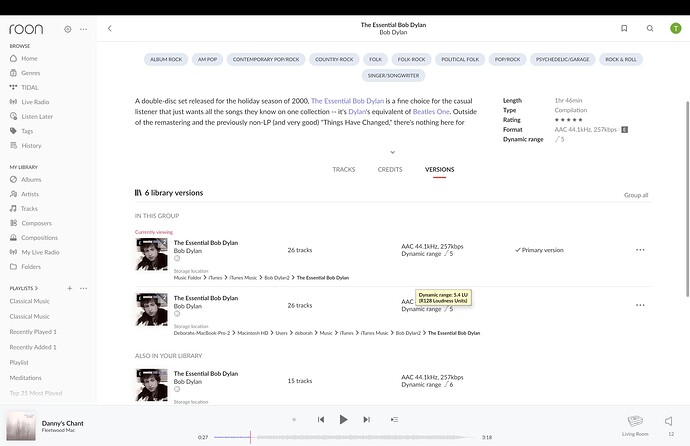This screenshot has width=690, height=446.
Task: Open the Danny's Chant now playing artwork
Action: pos(21,426)
